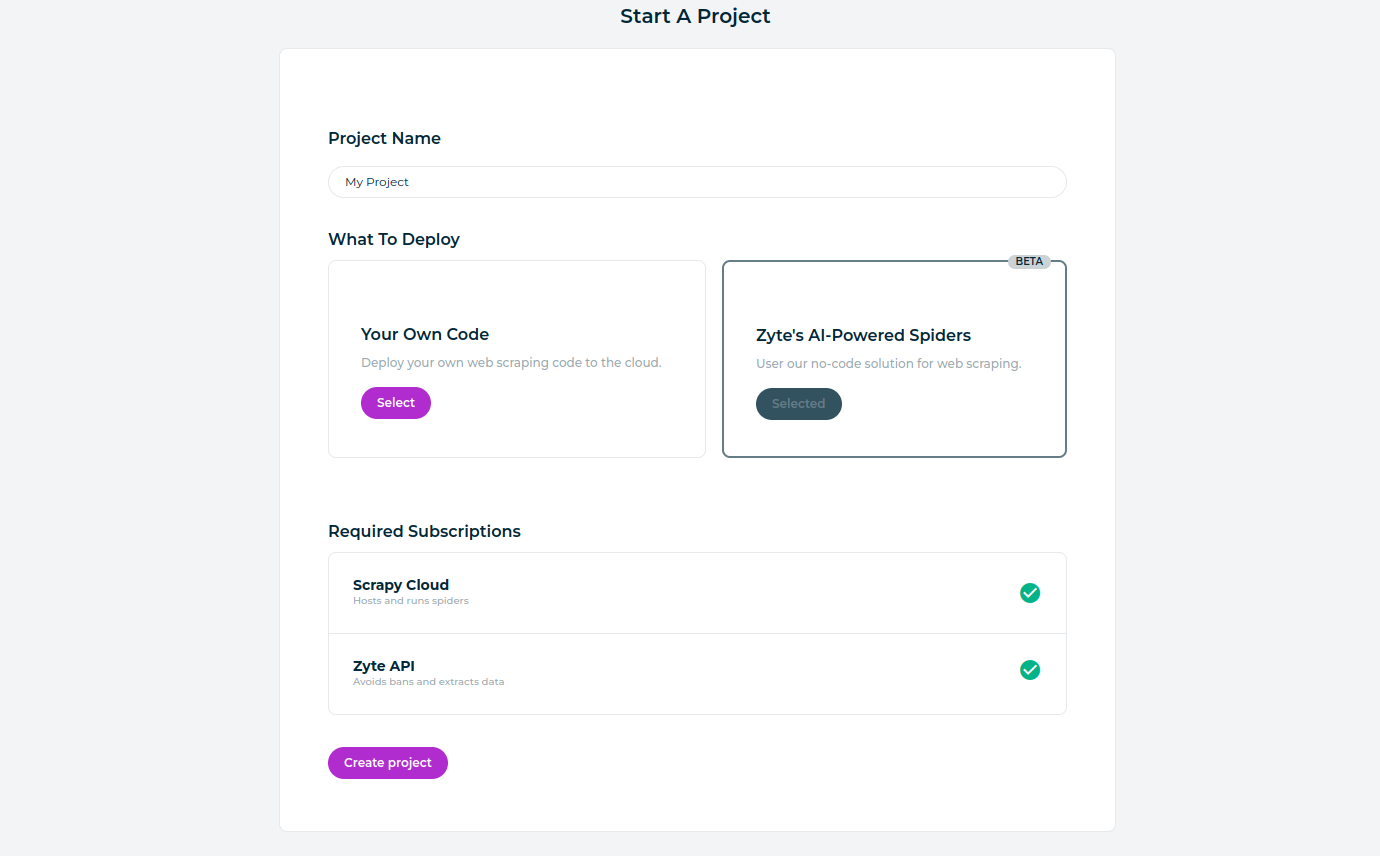This screenshot has width=1380, height=856.
Task: Select the Your Own Code option
Action: point(396,403)
